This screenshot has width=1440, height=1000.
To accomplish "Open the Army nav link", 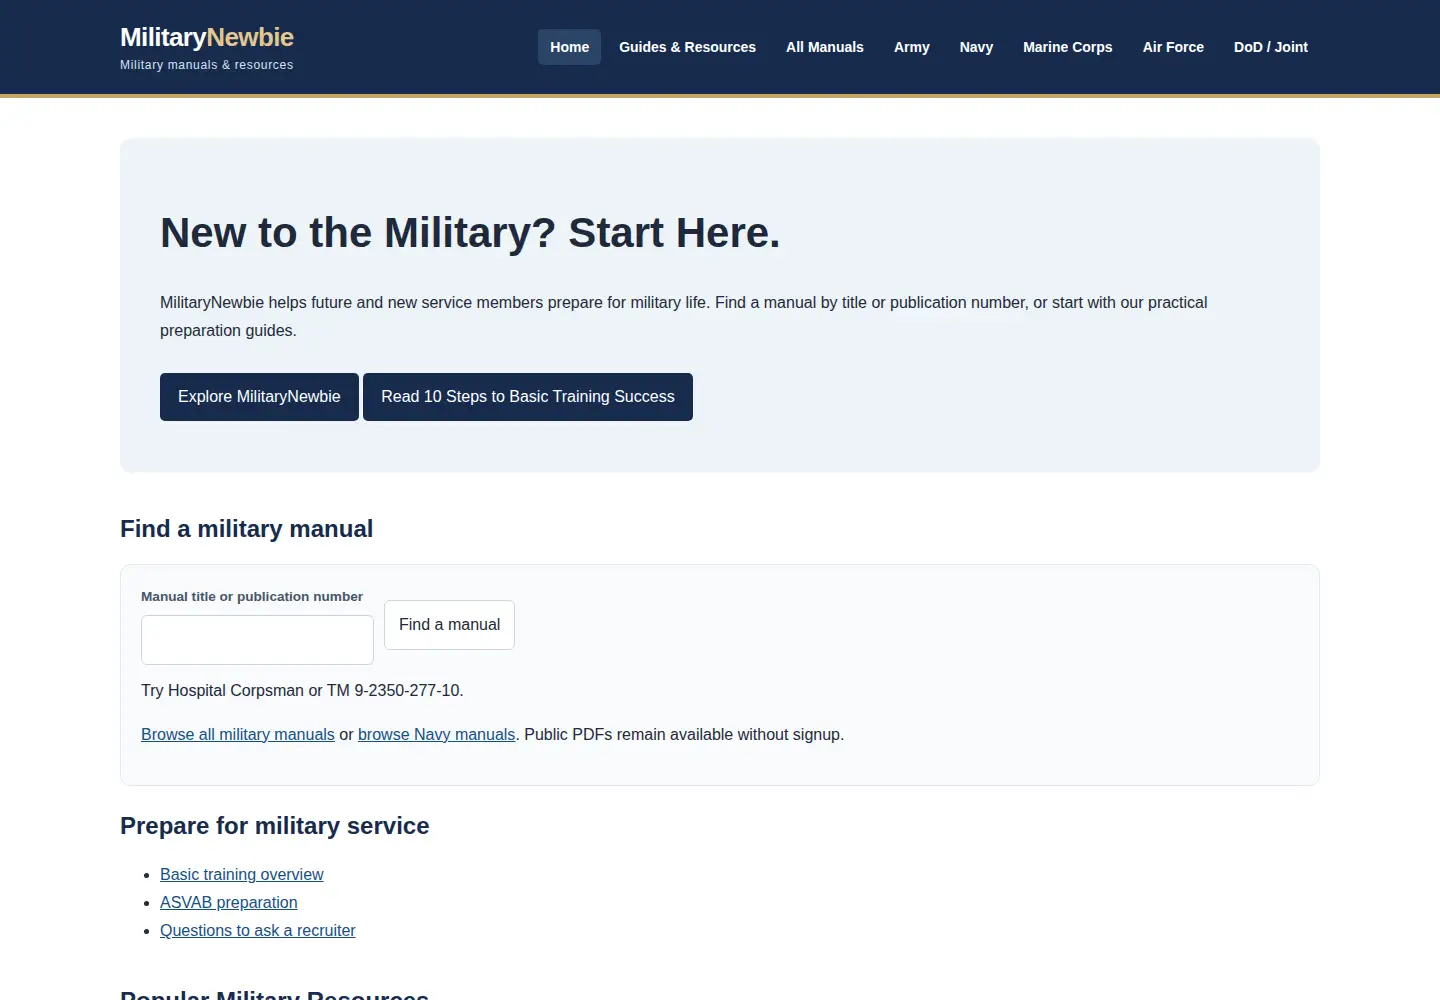I will tap(912, 47).
